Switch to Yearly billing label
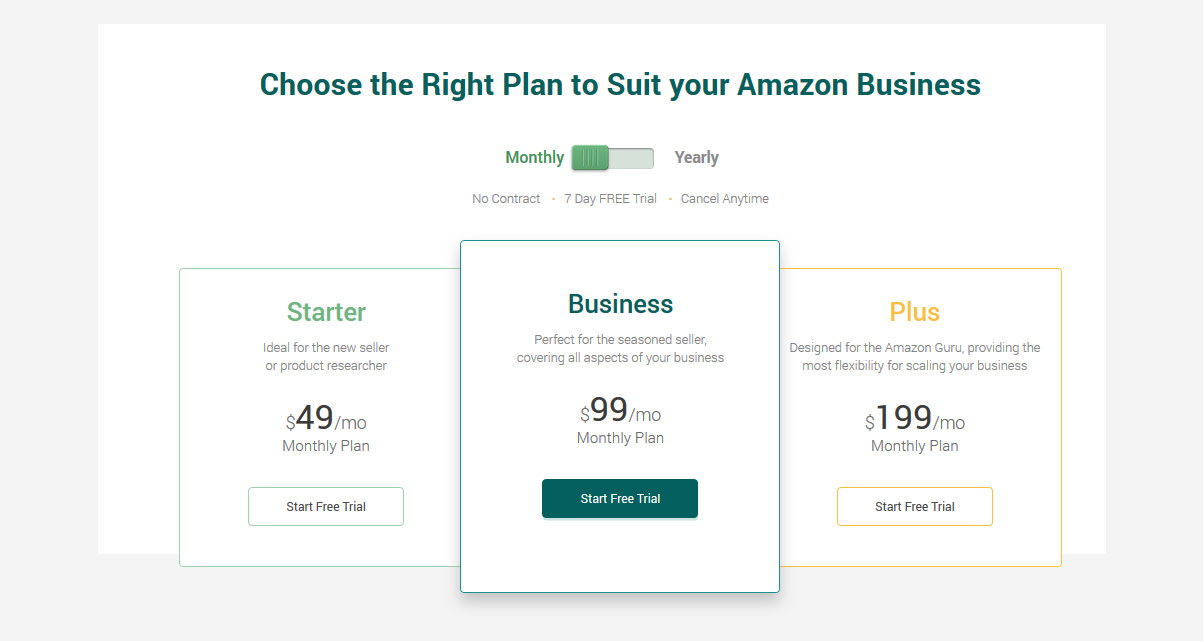Screen dimensions: 1203x641 pos(696,157)
